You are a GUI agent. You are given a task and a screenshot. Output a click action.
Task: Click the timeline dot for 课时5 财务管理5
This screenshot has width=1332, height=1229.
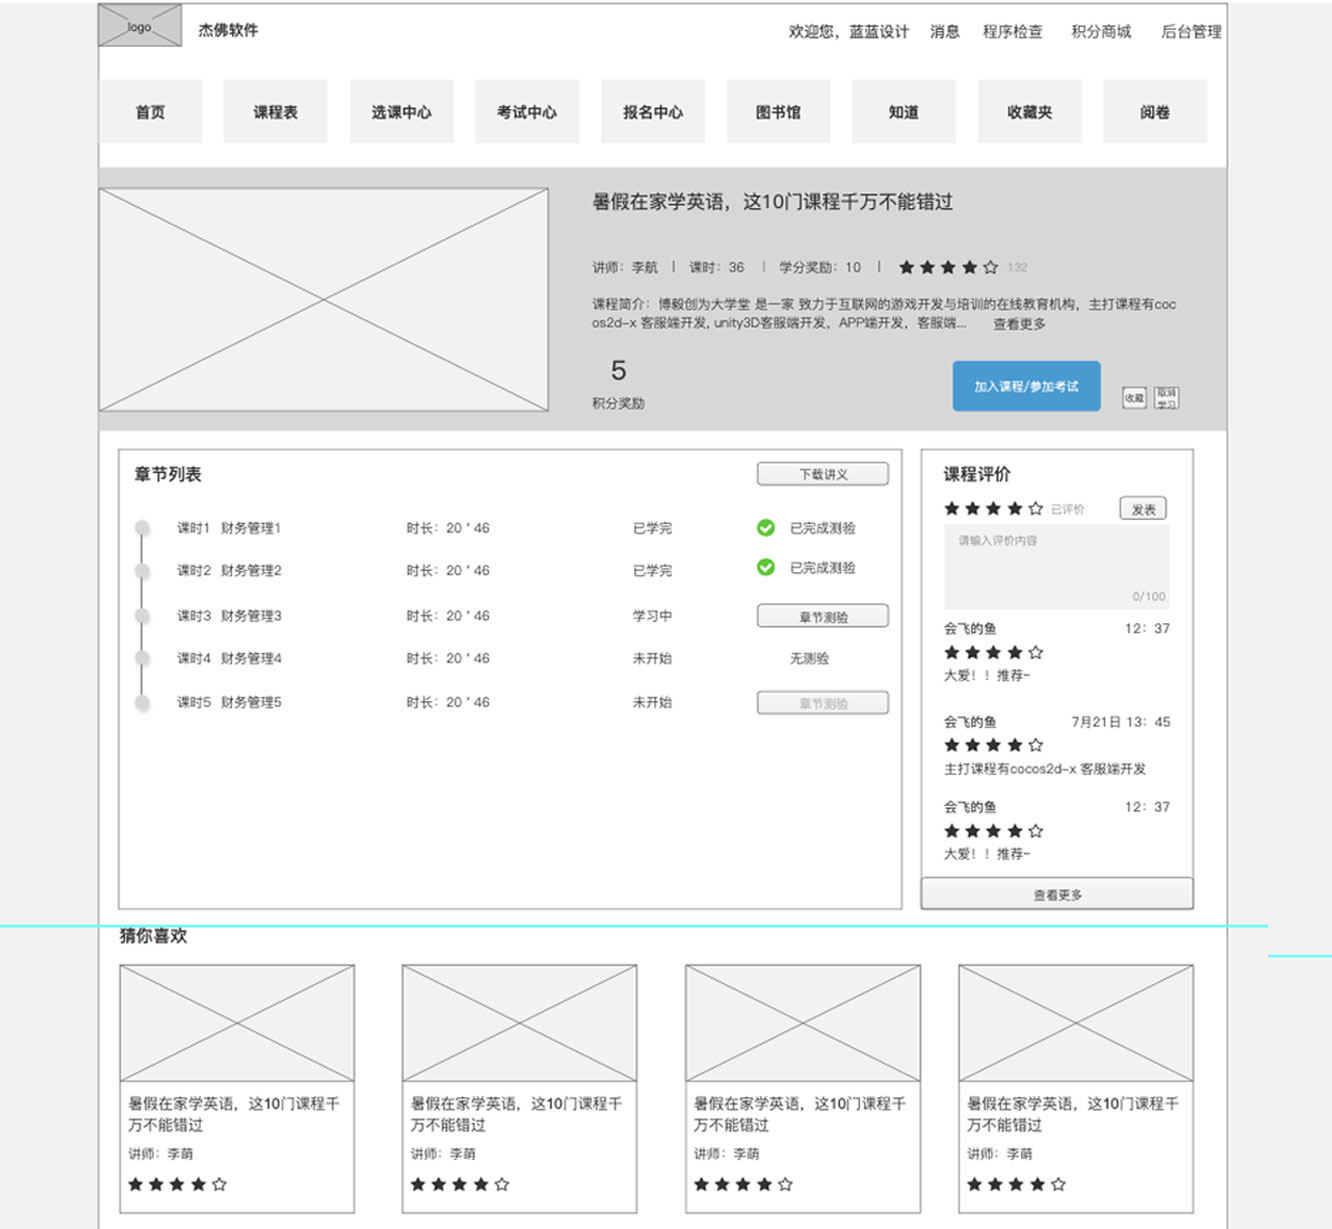(143, 703)
